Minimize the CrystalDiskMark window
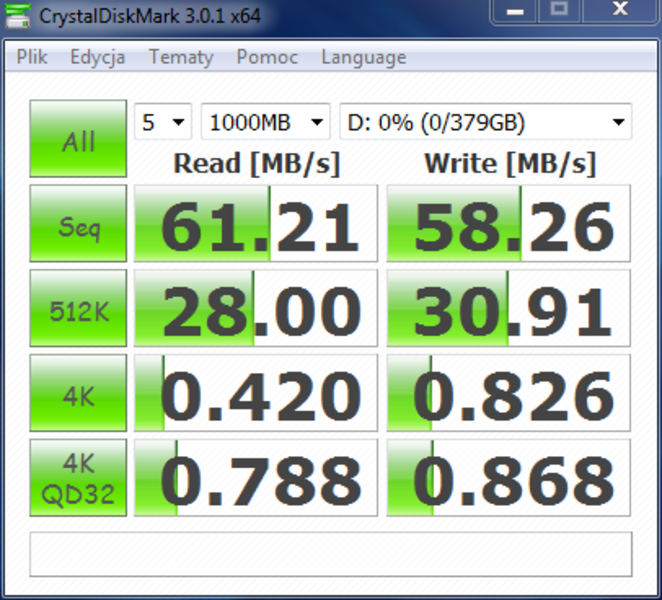This screenshot has height=600, width=662. [x=514, y=11]
